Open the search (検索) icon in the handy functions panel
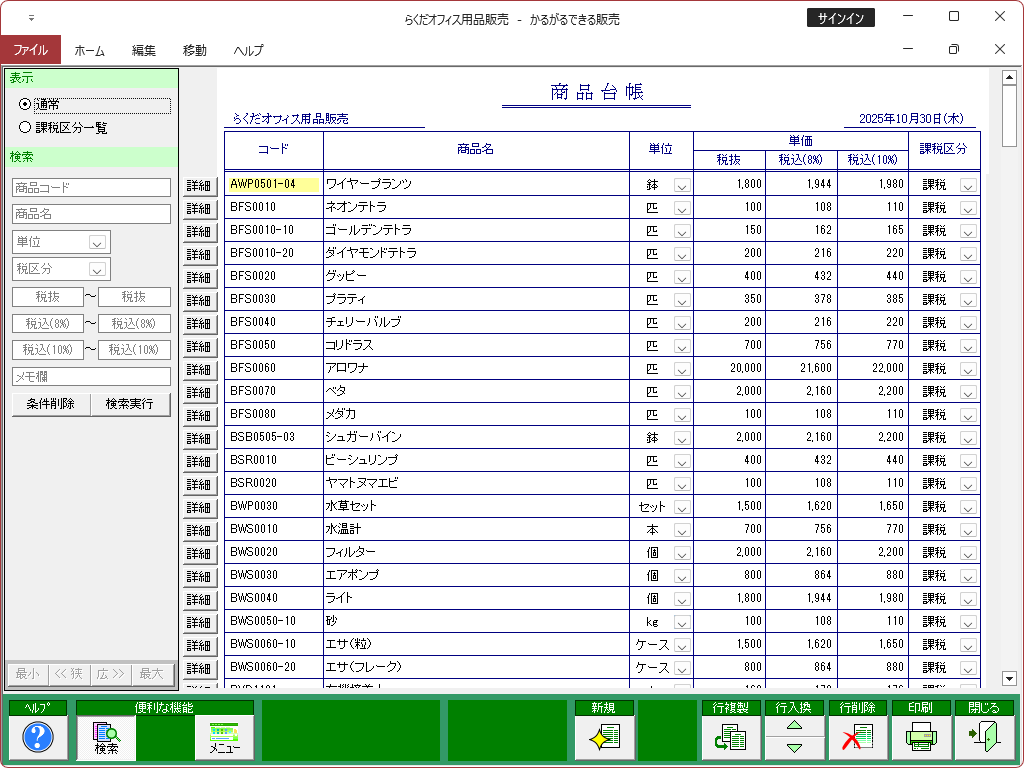This screenshot has width=1024, height=768. click(106, 738)
